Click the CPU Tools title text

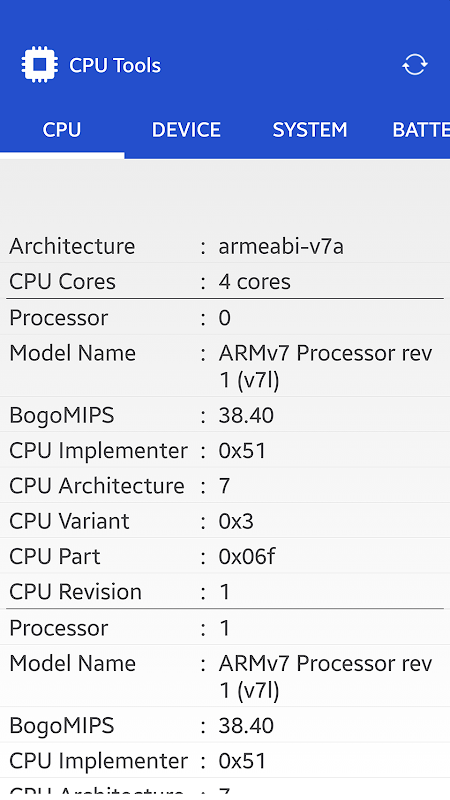coord(115,65)
